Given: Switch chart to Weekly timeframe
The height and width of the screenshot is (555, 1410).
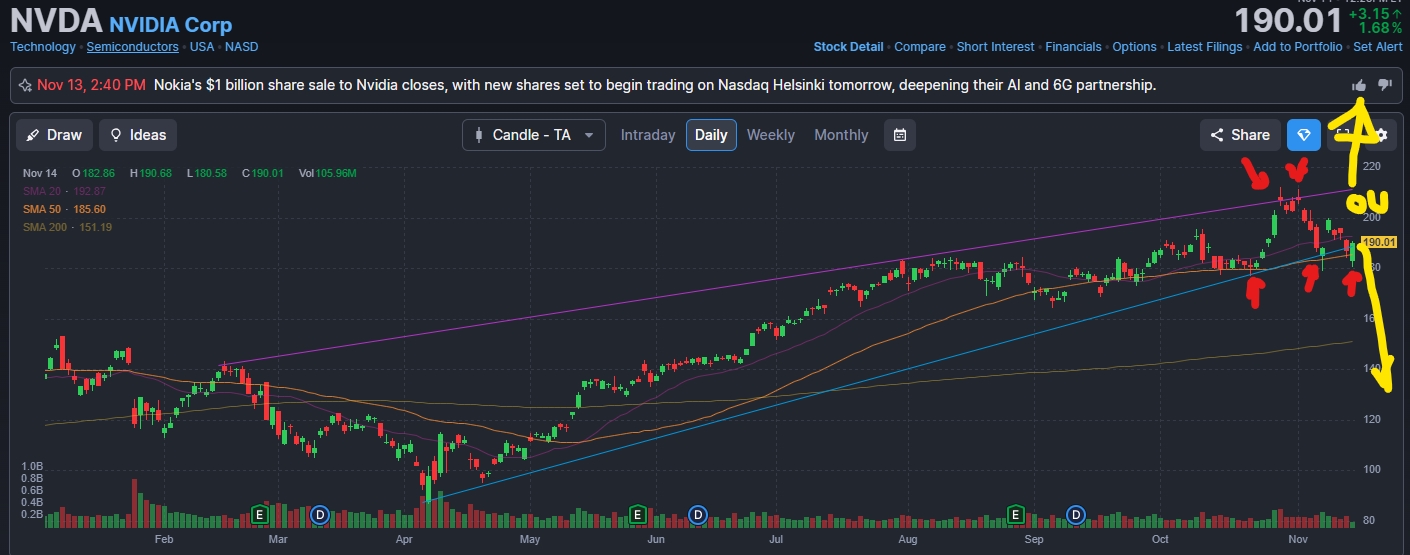Looking at the screenshot, I should coord(770,135).
